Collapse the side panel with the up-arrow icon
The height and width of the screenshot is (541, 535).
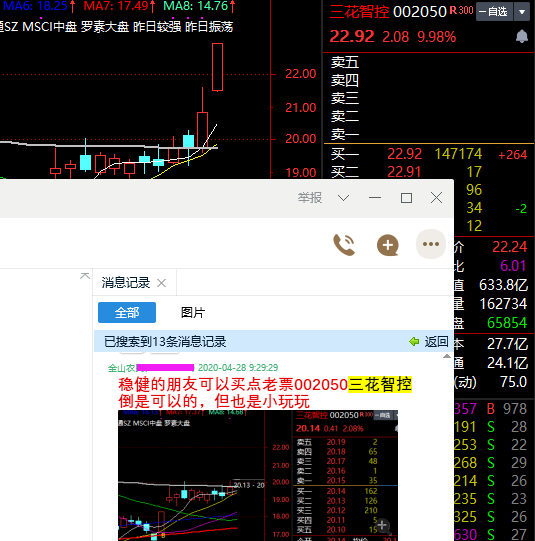click(x=85, y=276)
